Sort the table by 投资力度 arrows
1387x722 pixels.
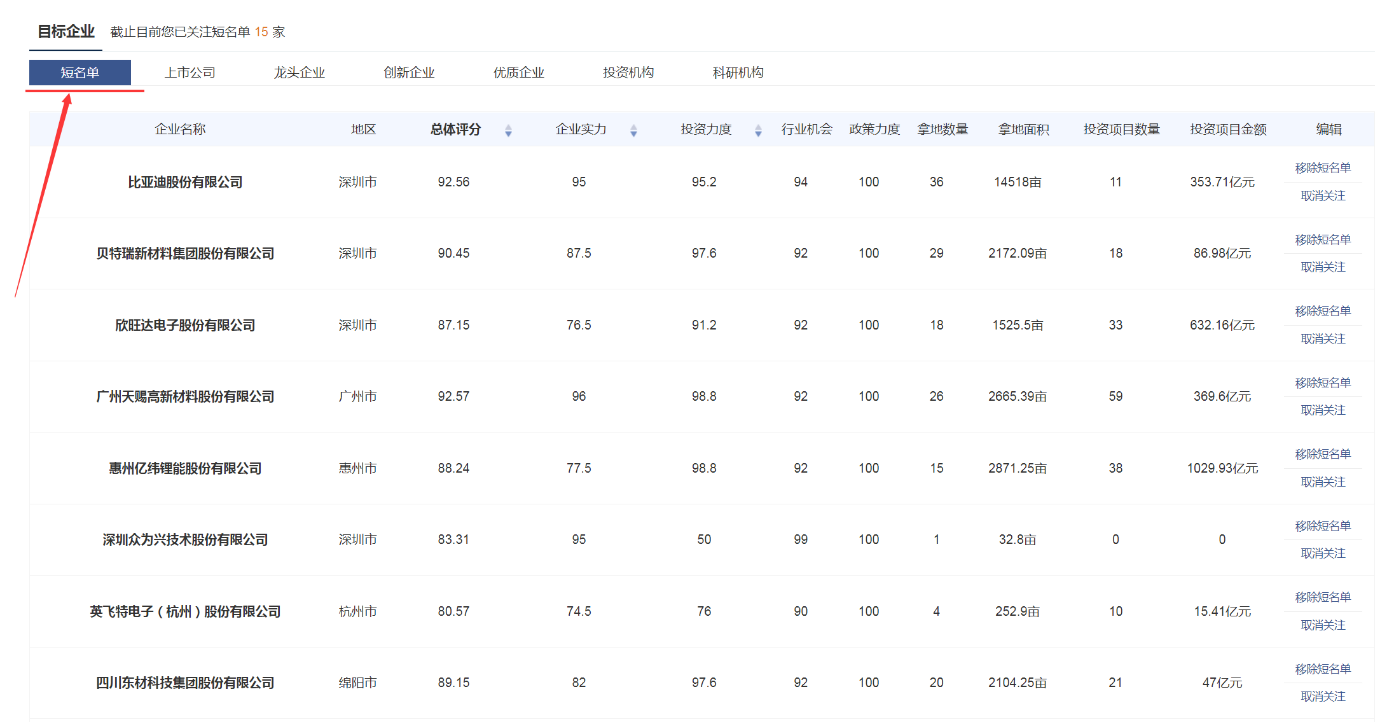758,130
